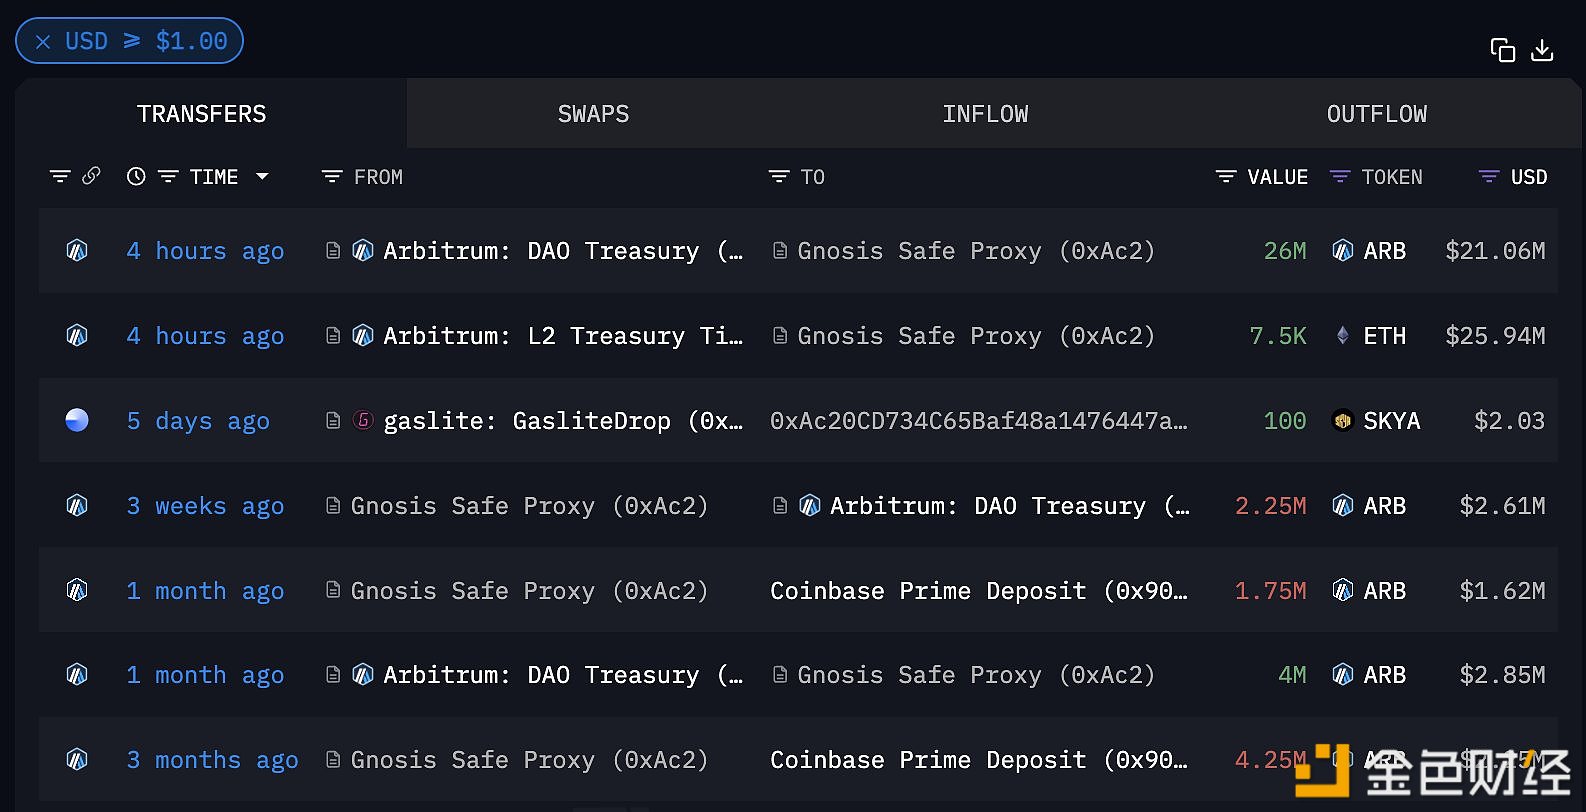Click the 2.25M value cell
1586x812 pixels.
coord(1271,506)
